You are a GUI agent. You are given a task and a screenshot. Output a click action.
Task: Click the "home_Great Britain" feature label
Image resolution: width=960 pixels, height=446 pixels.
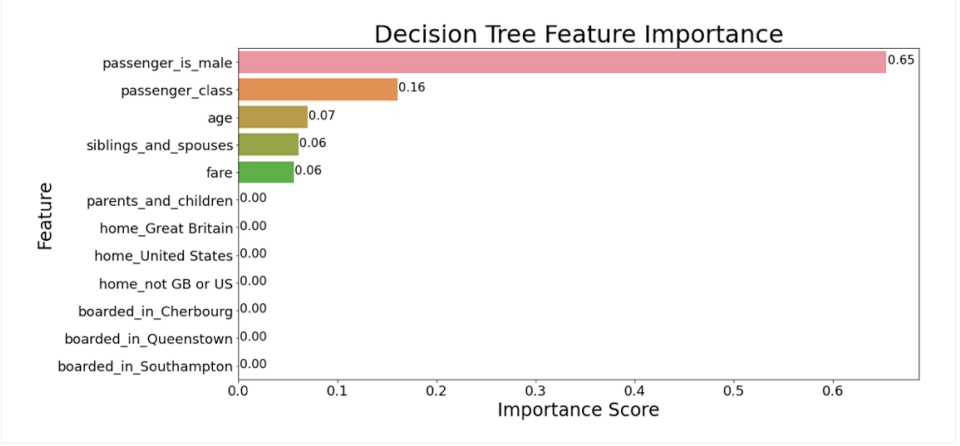(166, 229)
